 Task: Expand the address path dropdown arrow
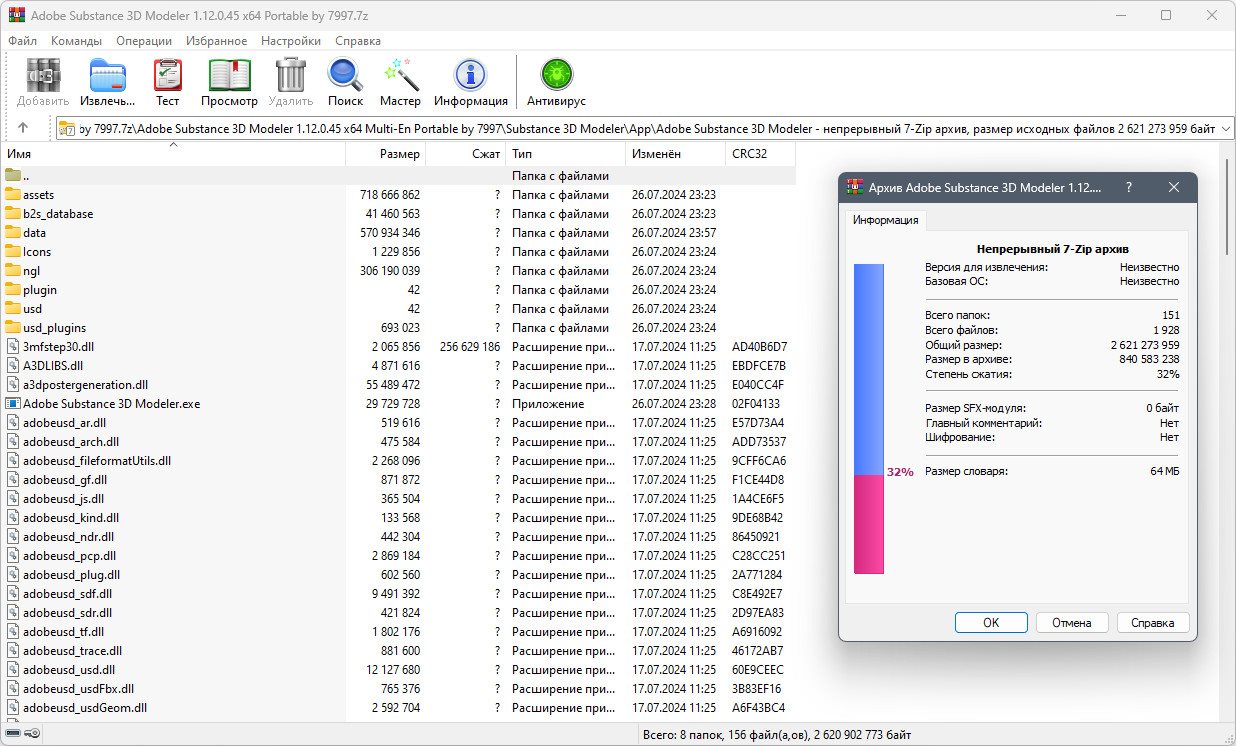(x=1225, y=128)
